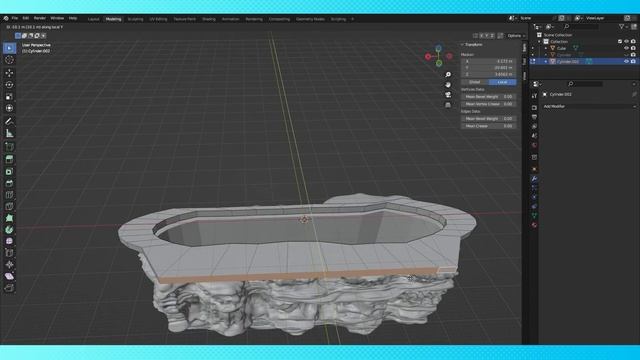Click the Median X value field
The width and height of the screenshot is (640, 360).
pos(489,61)
